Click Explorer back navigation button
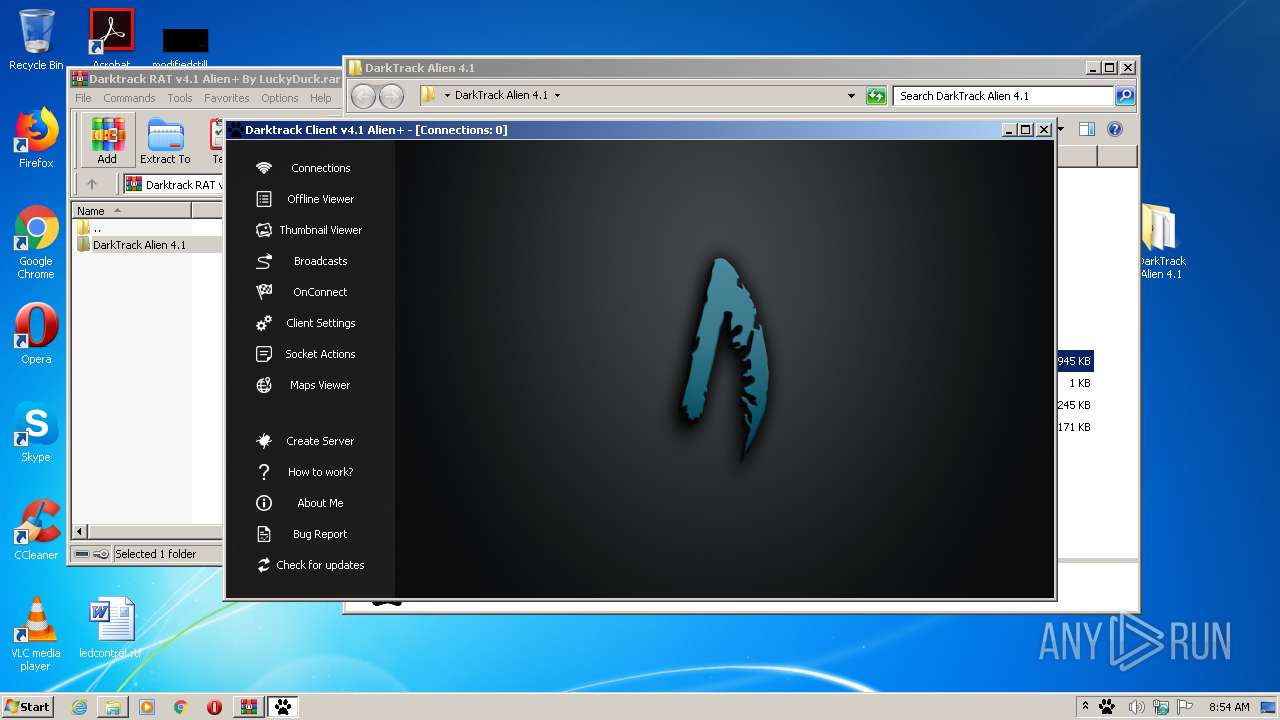1280x720 pixels. [x=364, y=96]
